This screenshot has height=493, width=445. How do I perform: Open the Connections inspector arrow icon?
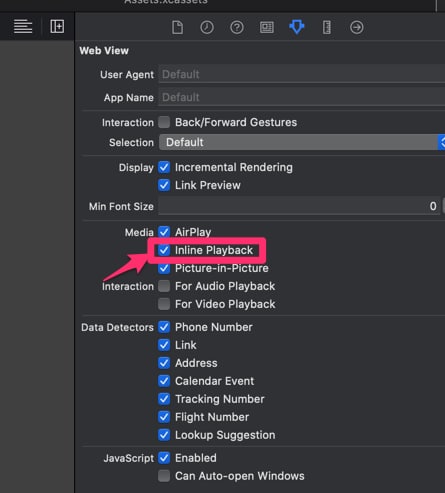point(357,27)
